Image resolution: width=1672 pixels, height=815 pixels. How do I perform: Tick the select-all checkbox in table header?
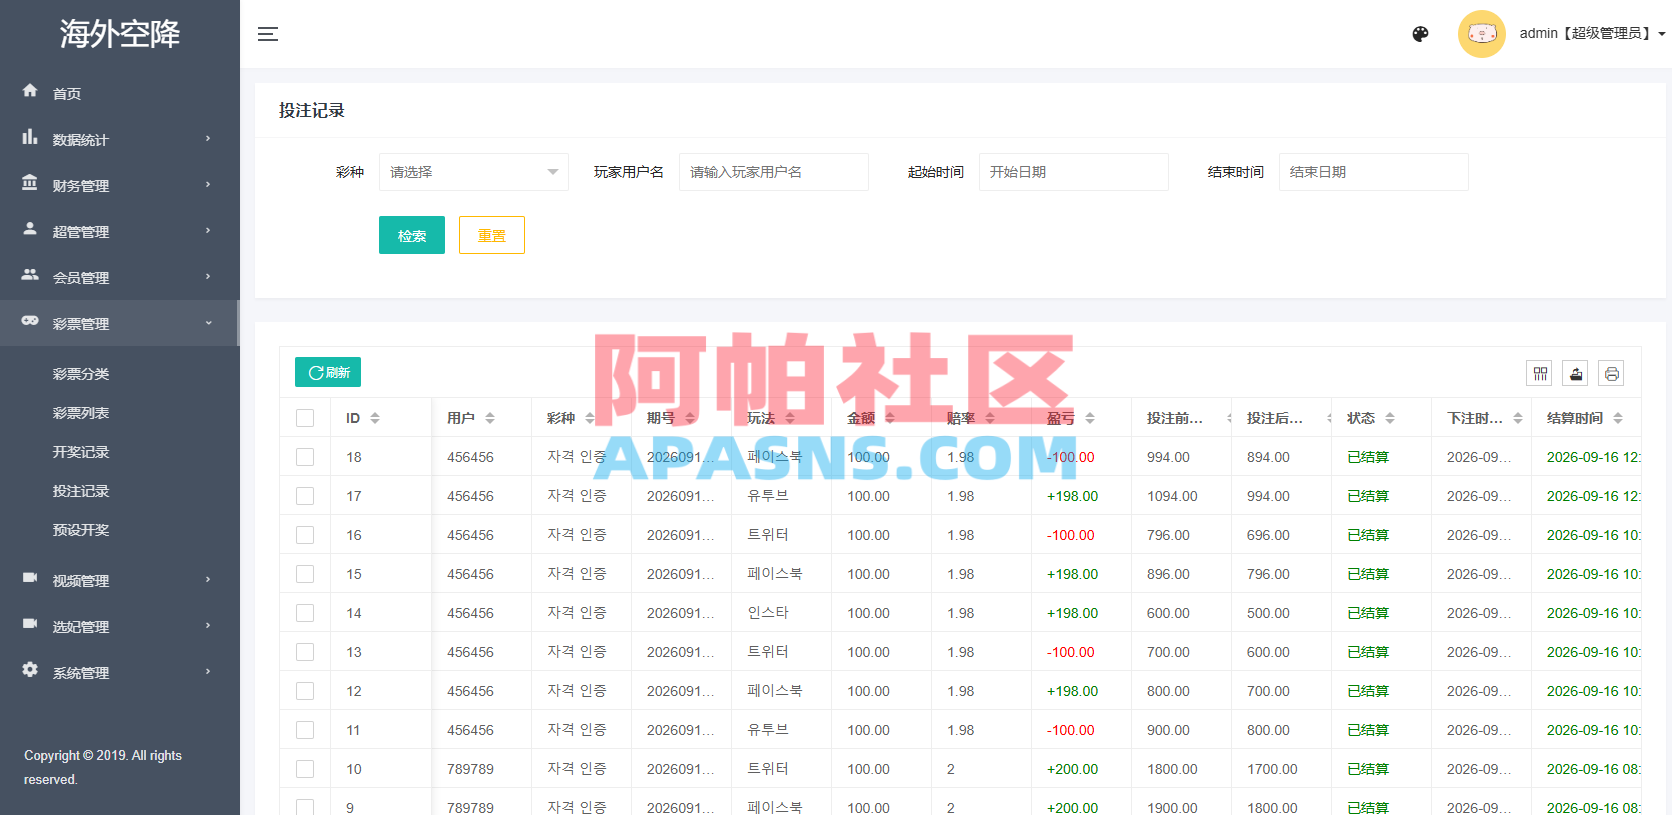(305, 418)
